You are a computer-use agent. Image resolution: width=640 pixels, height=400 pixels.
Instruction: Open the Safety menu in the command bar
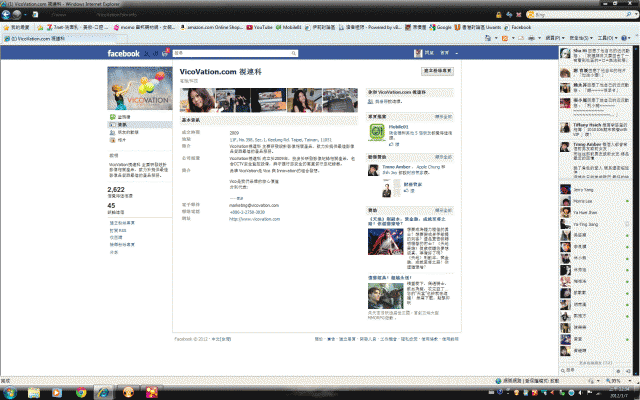point(581,38)
